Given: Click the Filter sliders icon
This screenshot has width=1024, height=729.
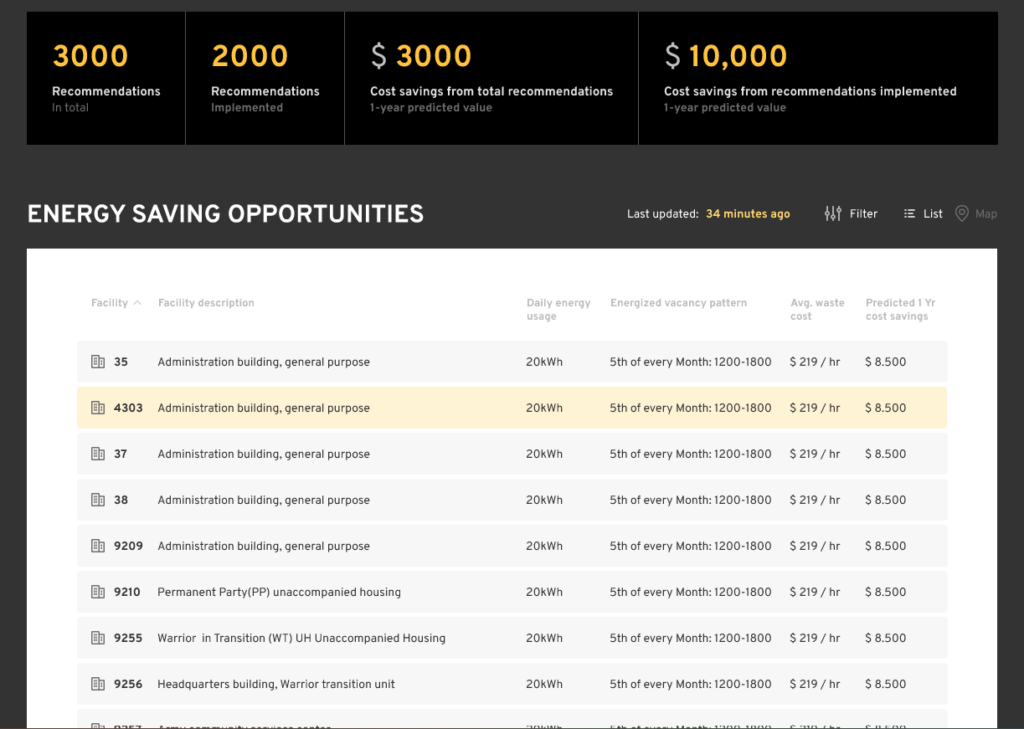Looking at the screenshot, I should [833, 213].
